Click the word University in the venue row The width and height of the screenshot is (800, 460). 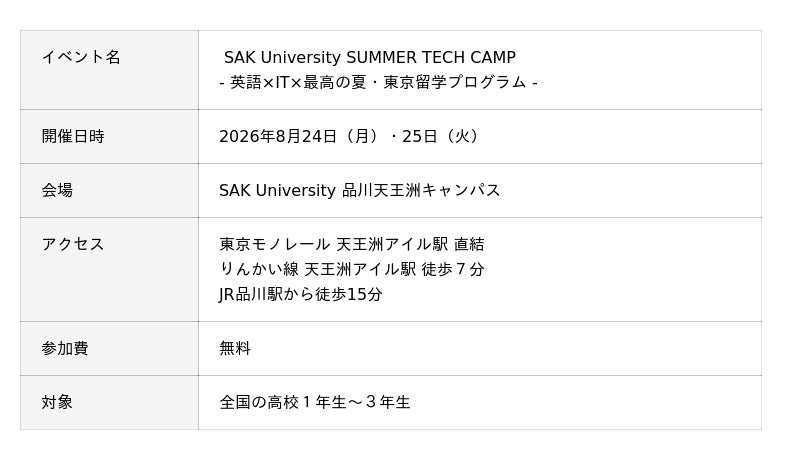(x=295, y=191)
